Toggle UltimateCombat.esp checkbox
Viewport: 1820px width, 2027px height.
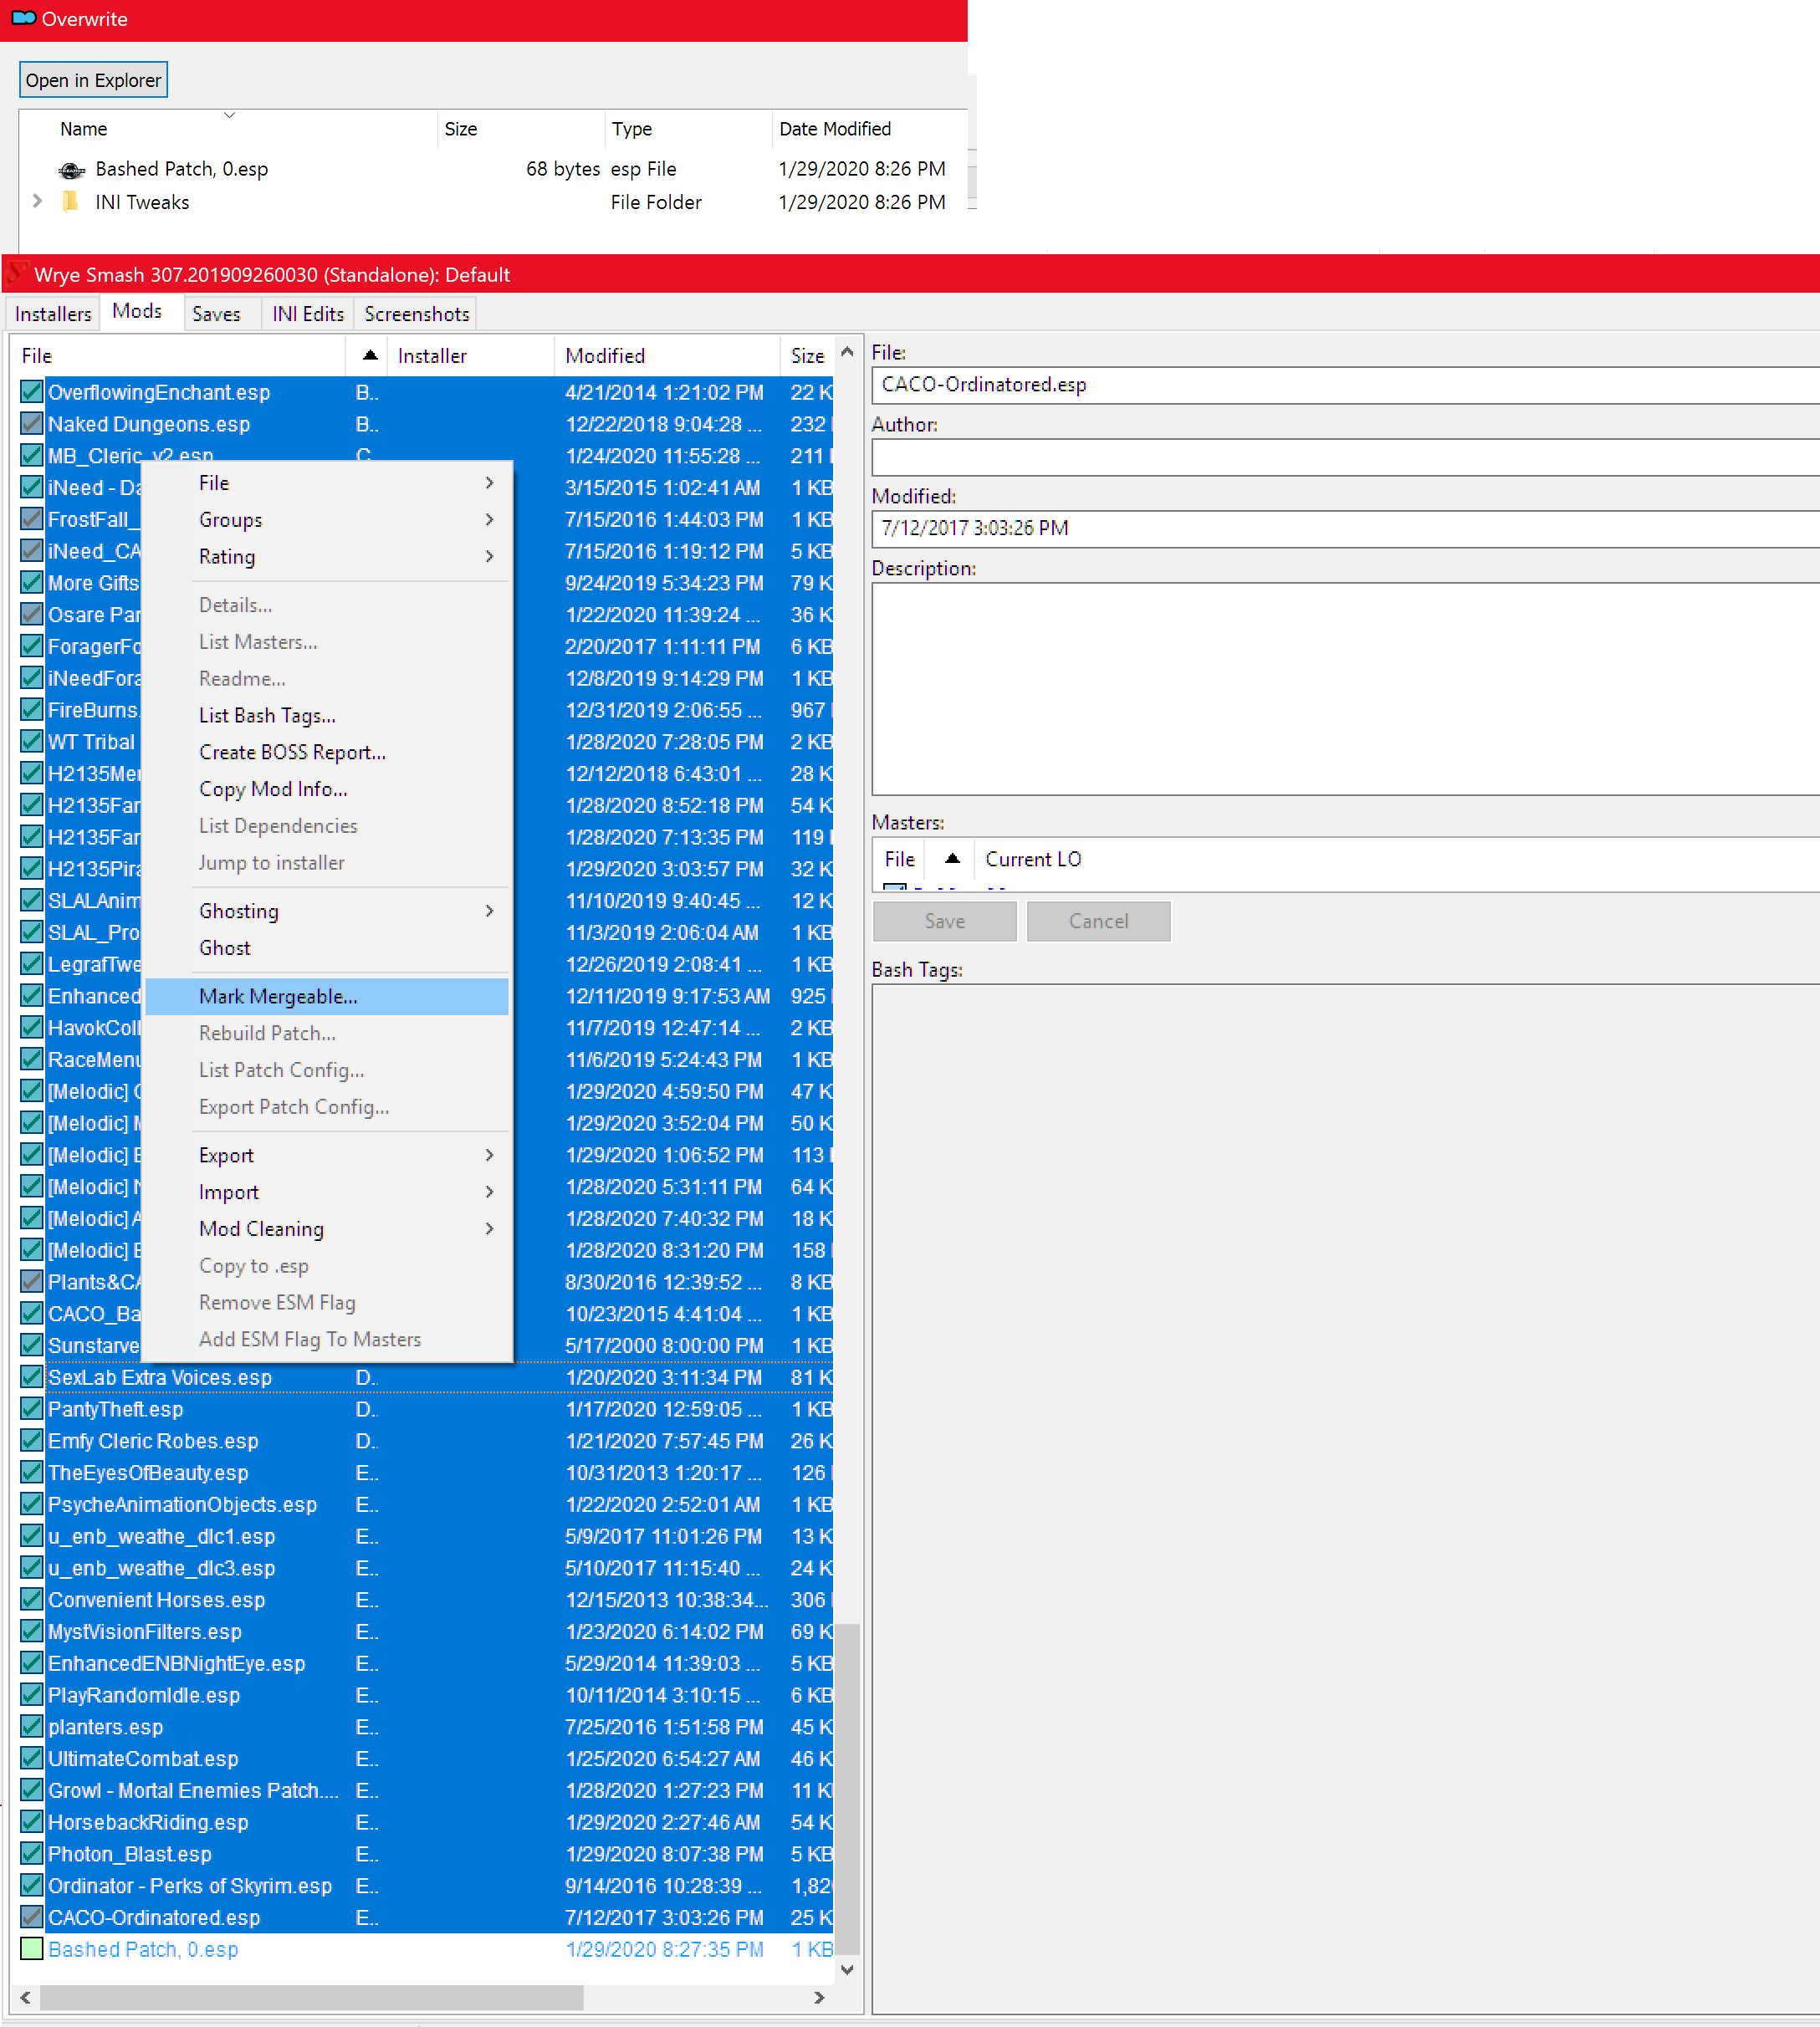pyautogui.click(x=32, y=1759)
